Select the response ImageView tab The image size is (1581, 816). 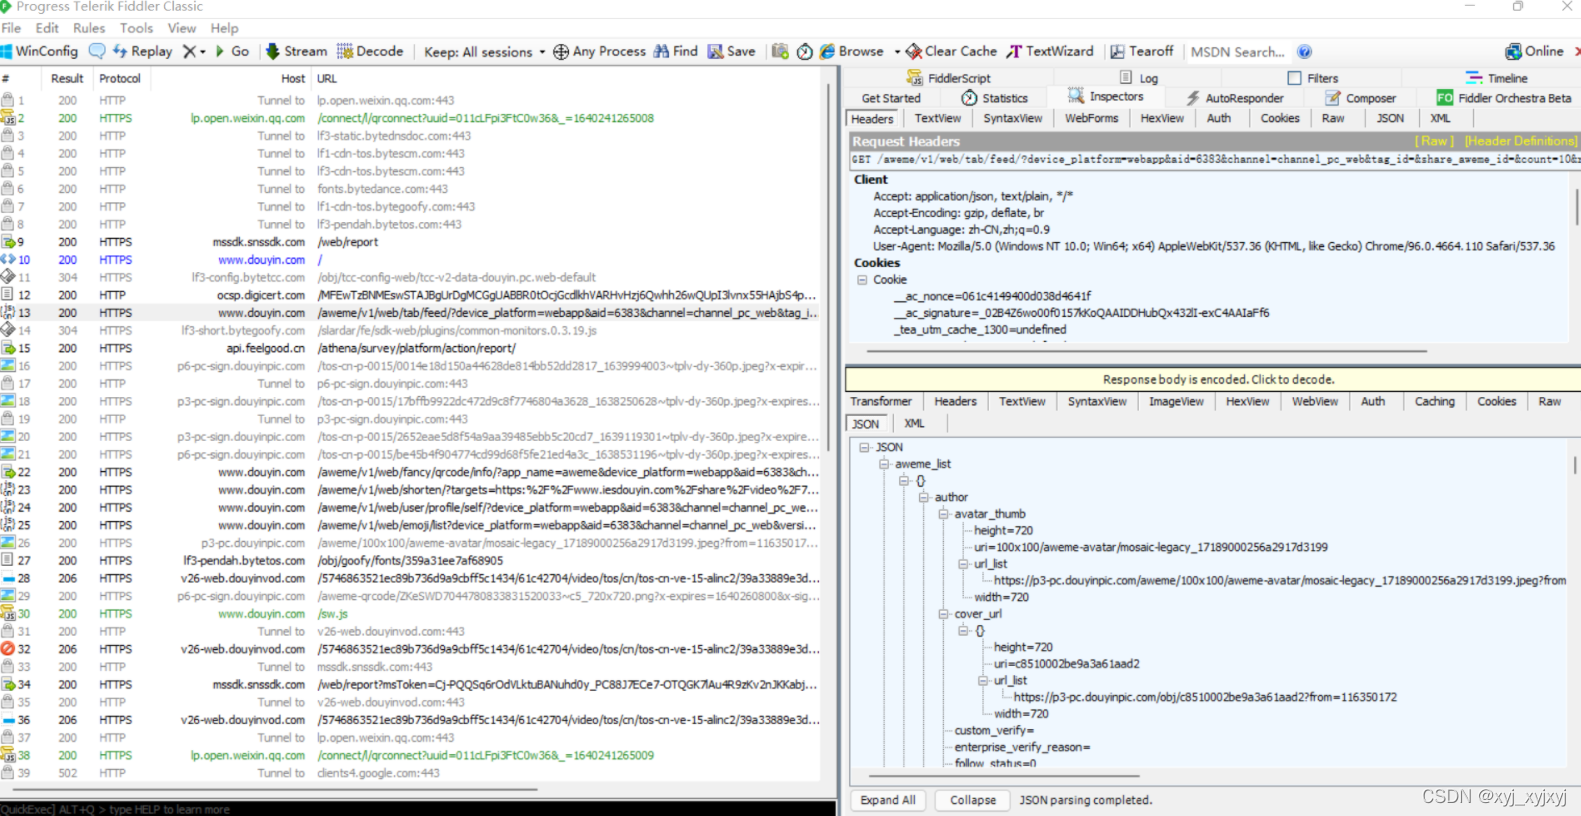pos(1176,401)
